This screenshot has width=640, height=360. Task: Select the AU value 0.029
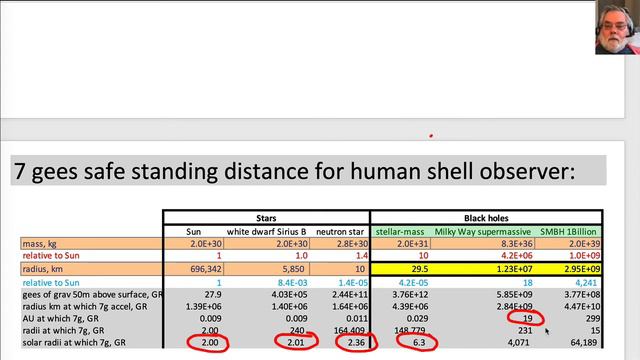coord(418,318)
